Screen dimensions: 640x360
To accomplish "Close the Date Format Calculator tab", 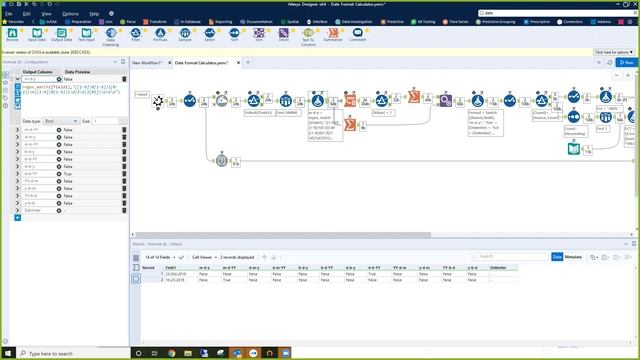I will pos(238,63).
